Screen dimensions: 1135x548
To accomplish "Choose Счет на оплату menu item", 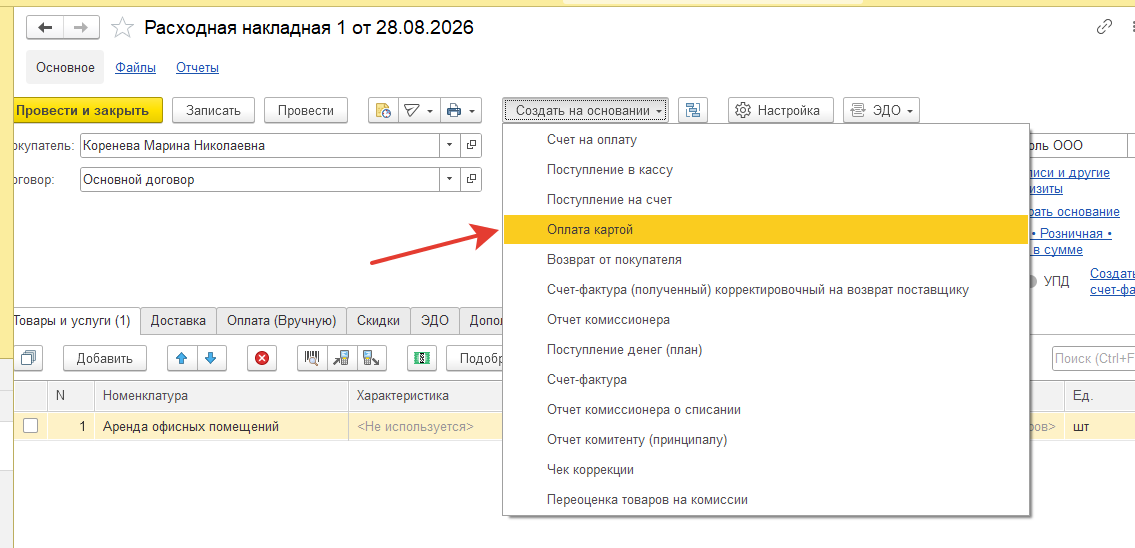I will point(766,139).
